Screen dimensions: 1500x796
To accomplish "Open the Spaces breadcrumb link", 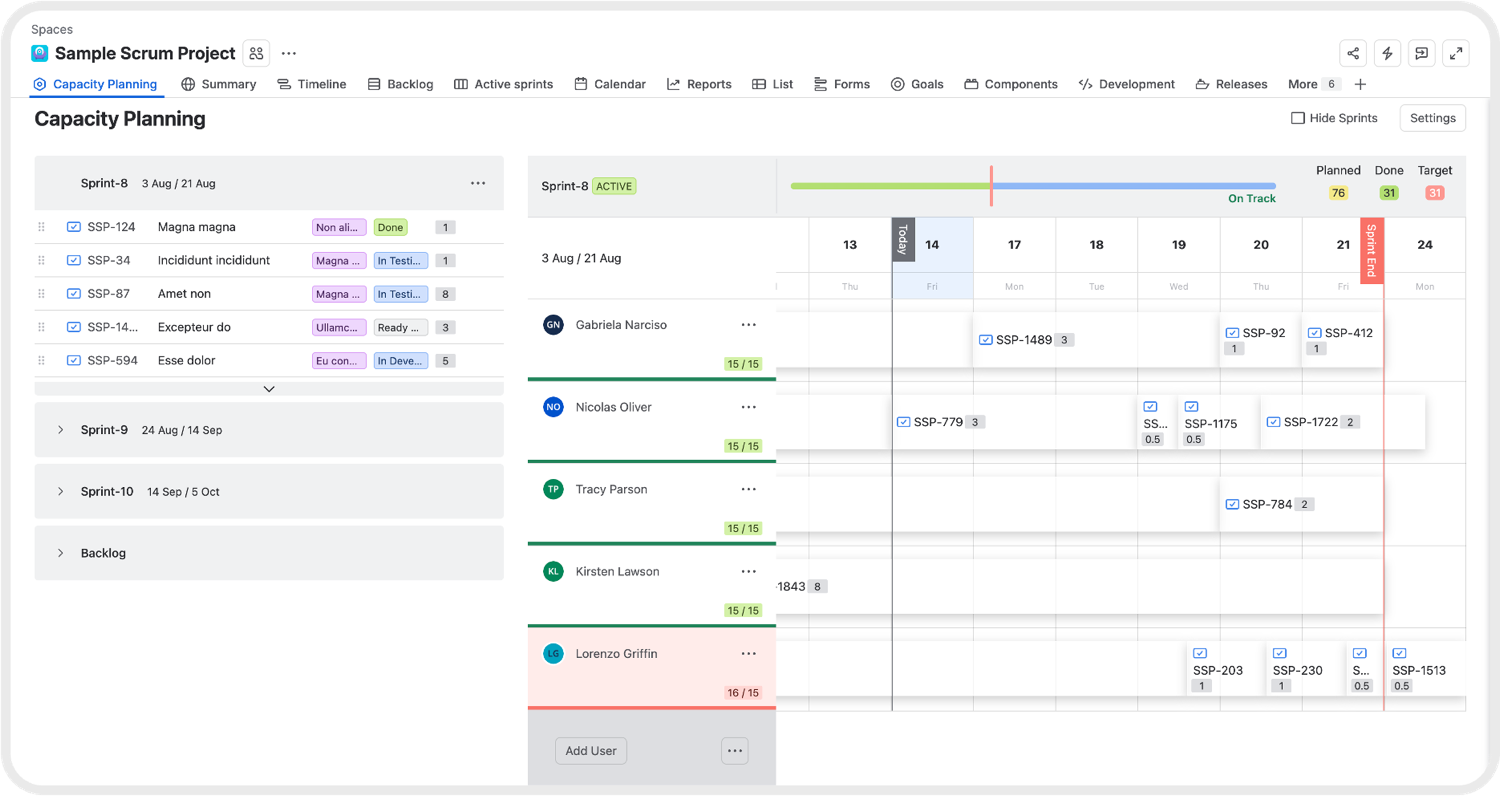I will (52, 30).
